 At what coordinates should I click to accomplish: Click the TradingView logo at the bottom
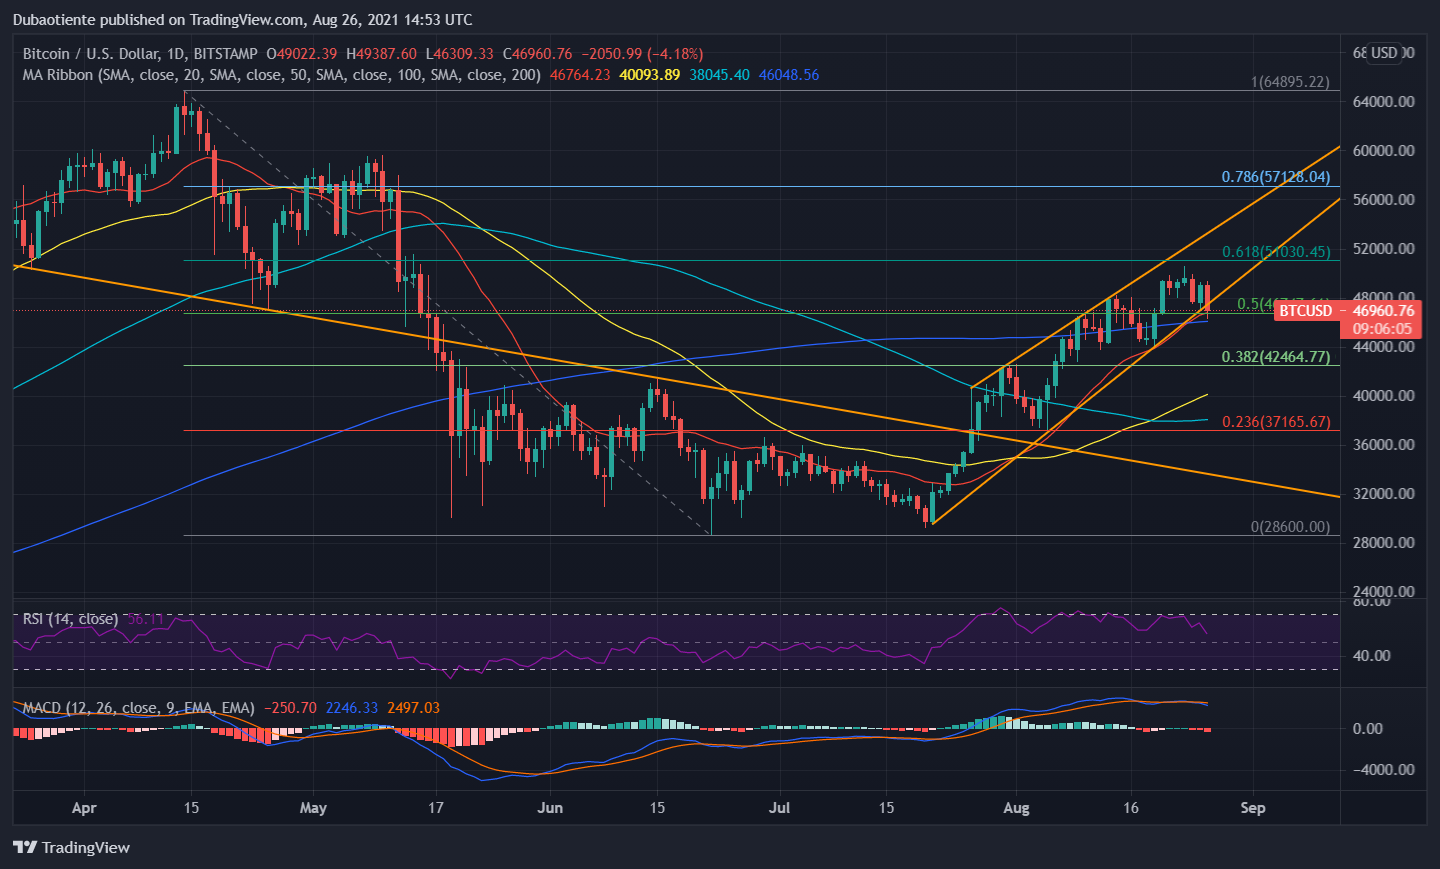point(71,847)
